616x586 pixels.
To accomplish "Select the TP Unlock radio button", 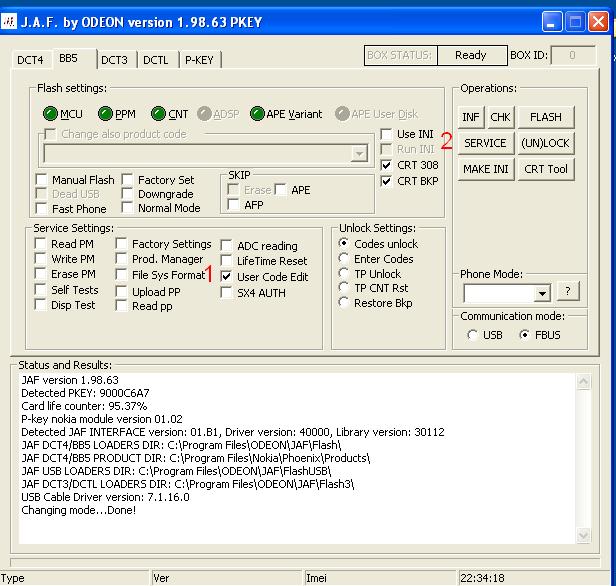I will pos(344,273).
